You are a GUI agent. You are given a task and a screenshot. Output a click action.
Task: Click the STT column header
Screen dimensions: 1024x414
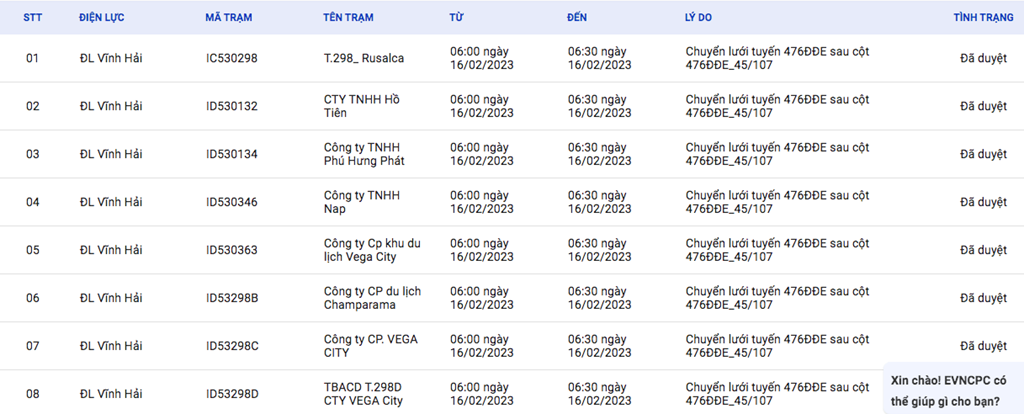(33, 18)
